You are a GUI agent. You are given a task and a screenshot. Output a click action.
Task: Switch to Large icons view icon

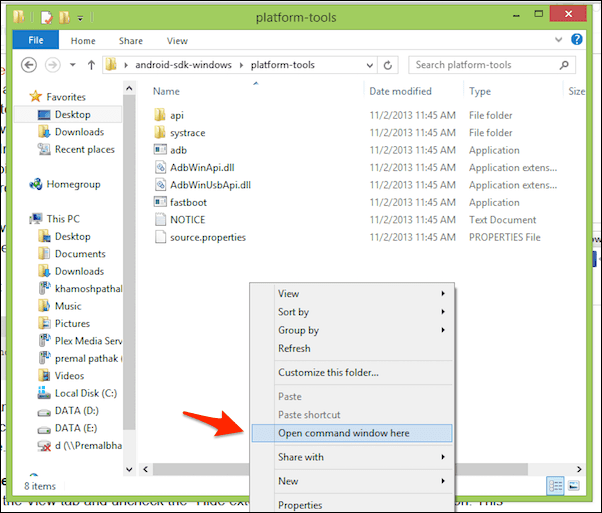click(x=574, y=486)
